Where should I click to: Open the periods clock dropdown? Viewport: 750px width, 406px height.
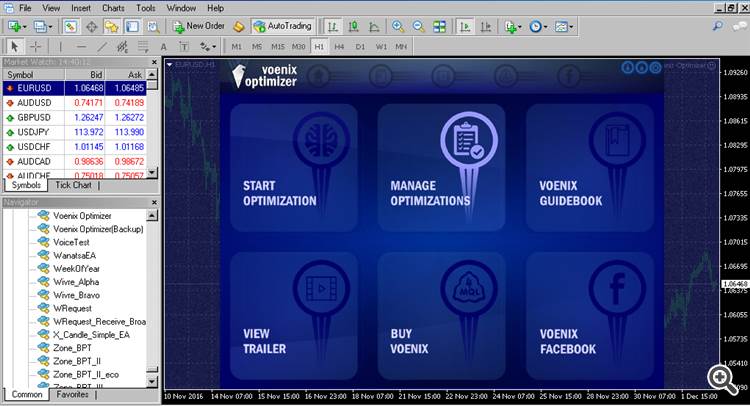click(x=538, y=26)
